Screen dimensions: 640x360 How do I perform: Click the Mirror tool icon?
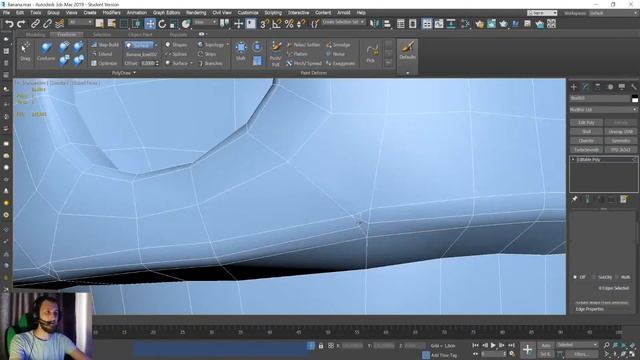(x=374, y=24)
